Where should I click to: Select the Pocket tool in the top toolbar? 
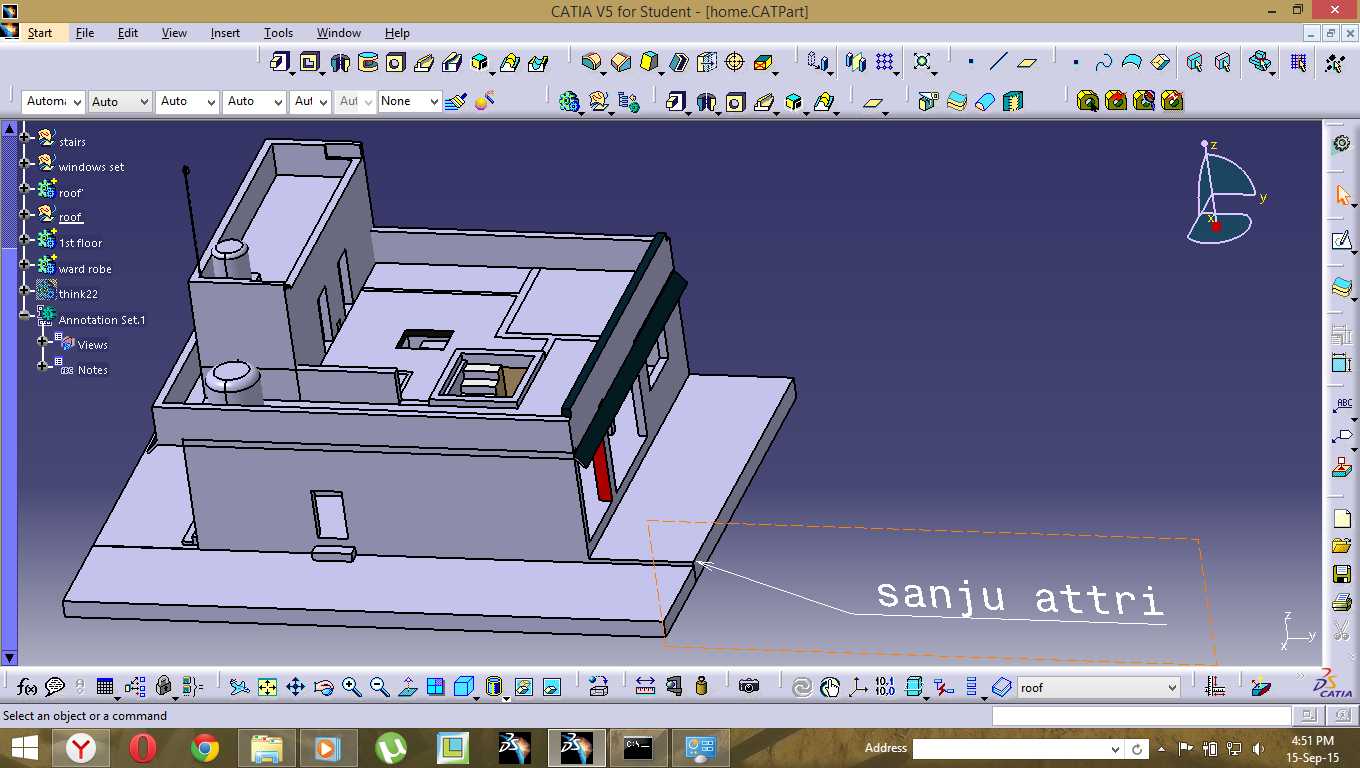coord(309,62)
